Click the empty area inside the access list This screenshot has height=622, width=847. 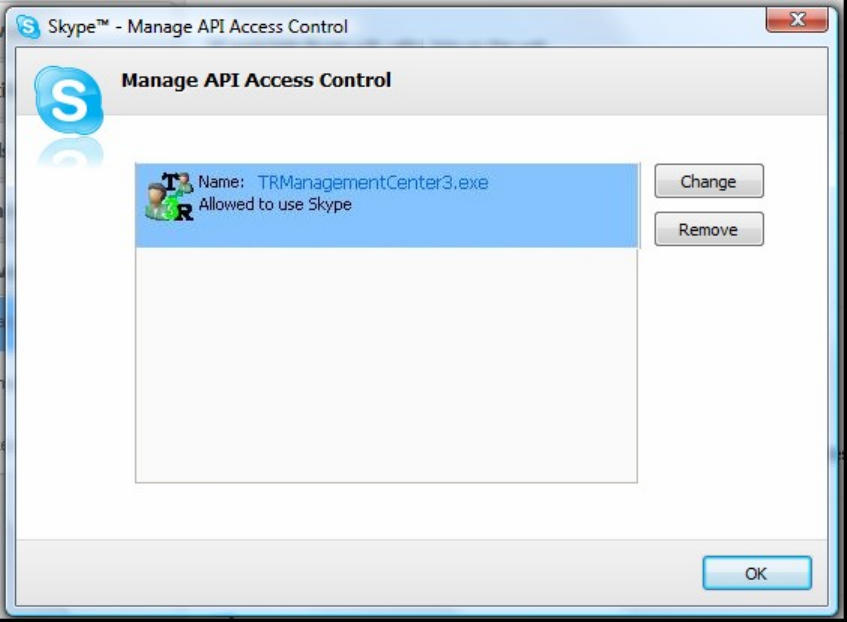[x=386, y=365]
